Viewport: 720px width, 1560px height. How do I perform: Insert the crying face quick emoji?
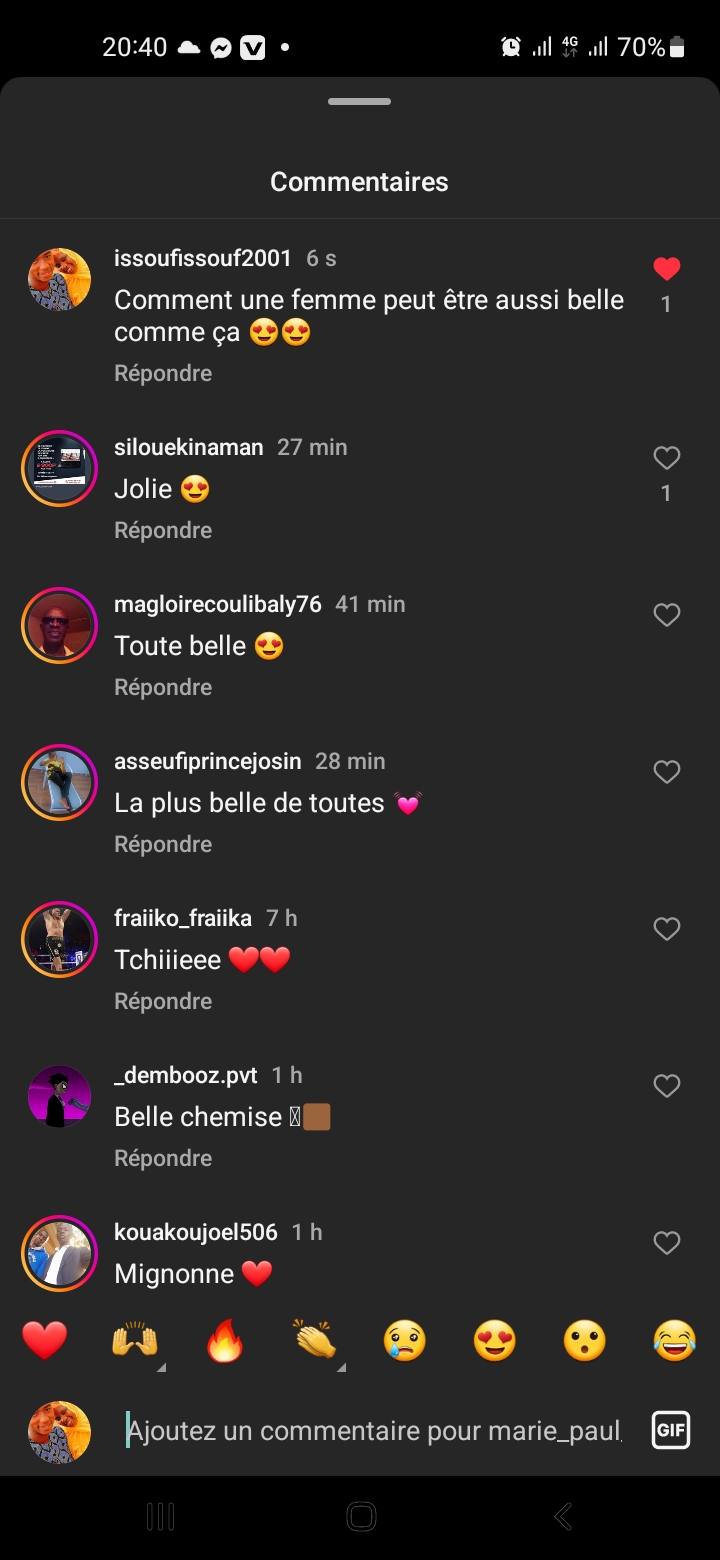405,1341
